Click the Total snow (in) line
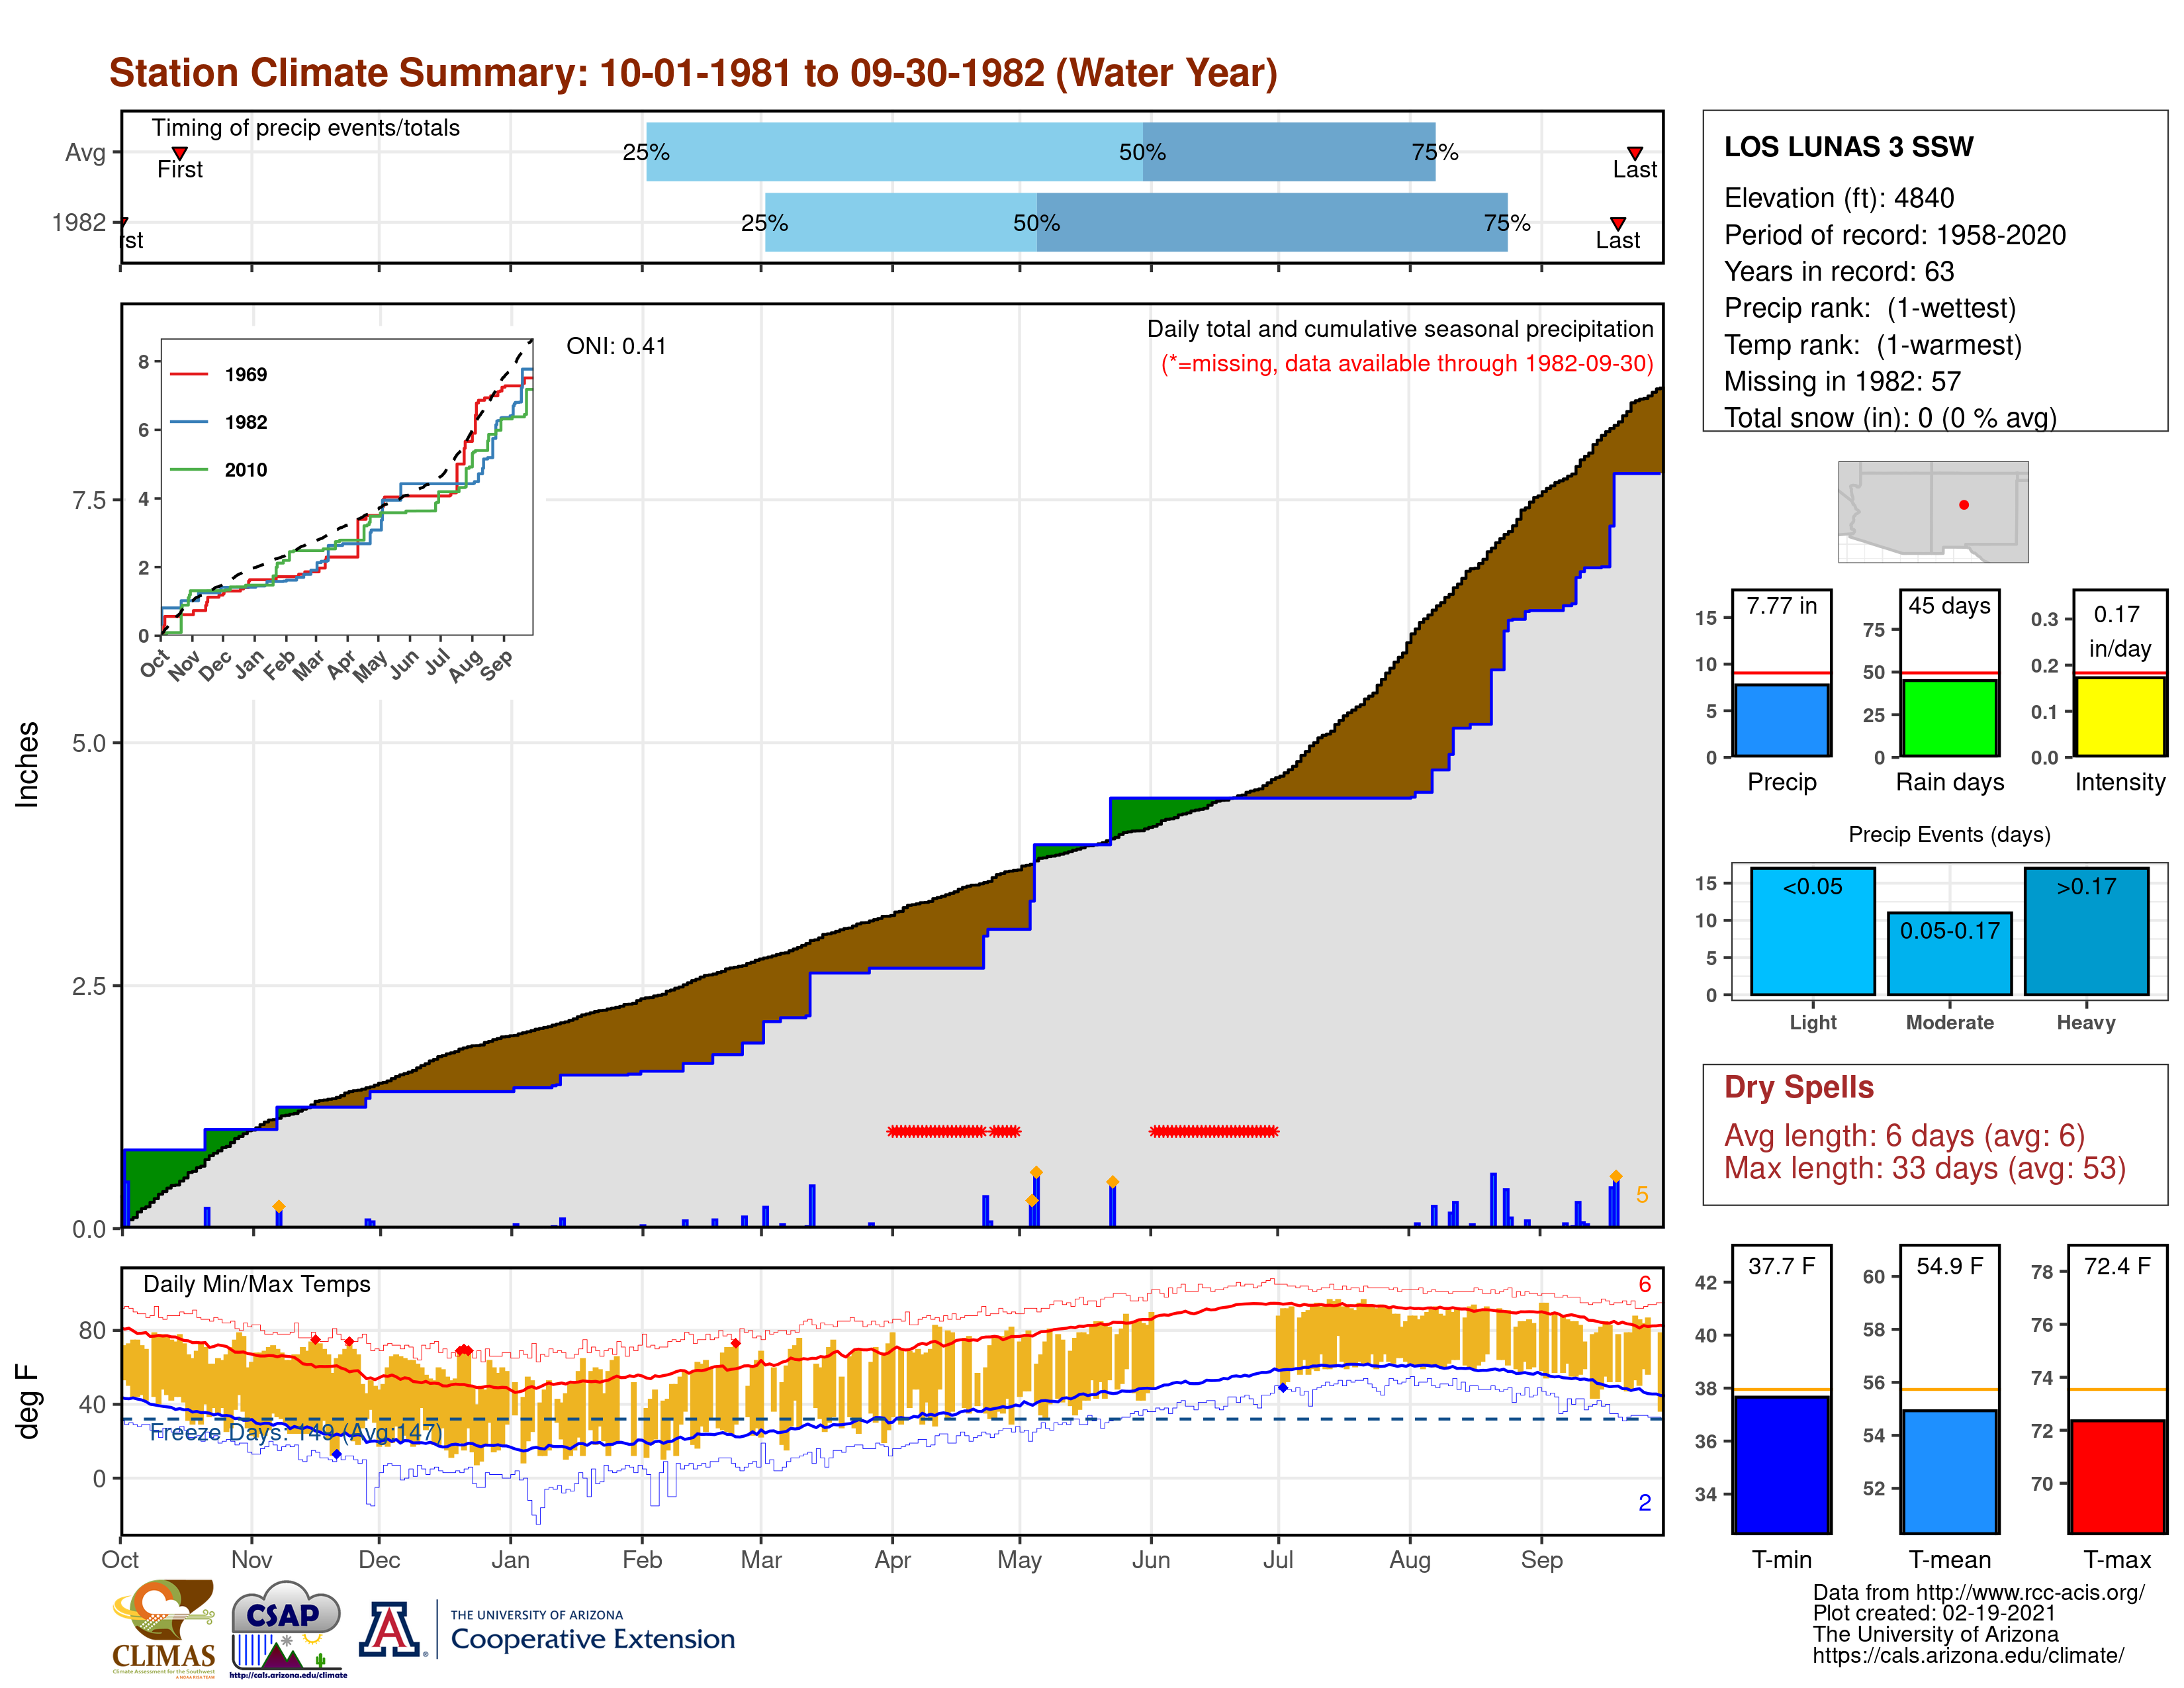Viewport: 2184px width, 1688px height. [x=1890, y=418]
